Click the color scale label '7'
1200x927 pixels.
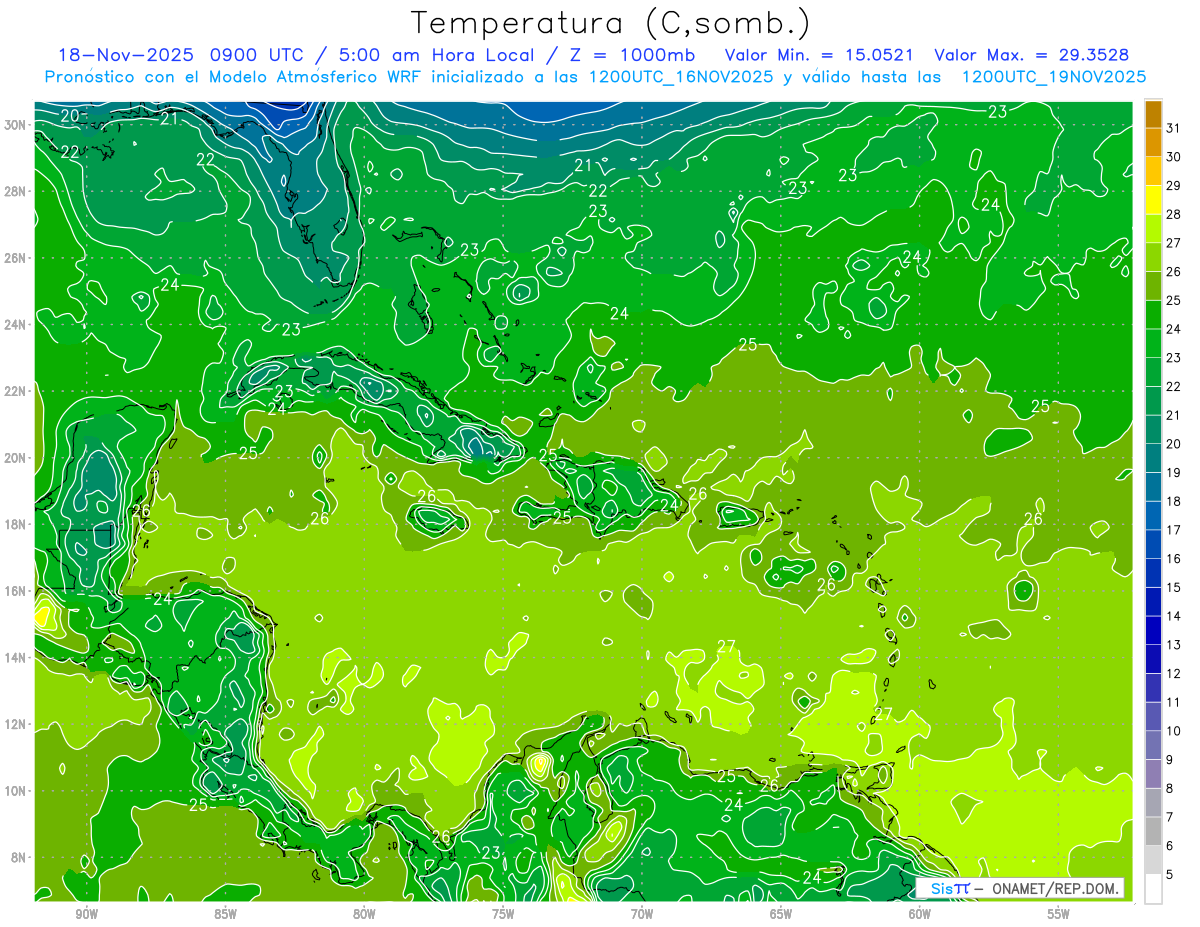(1170, 818)
